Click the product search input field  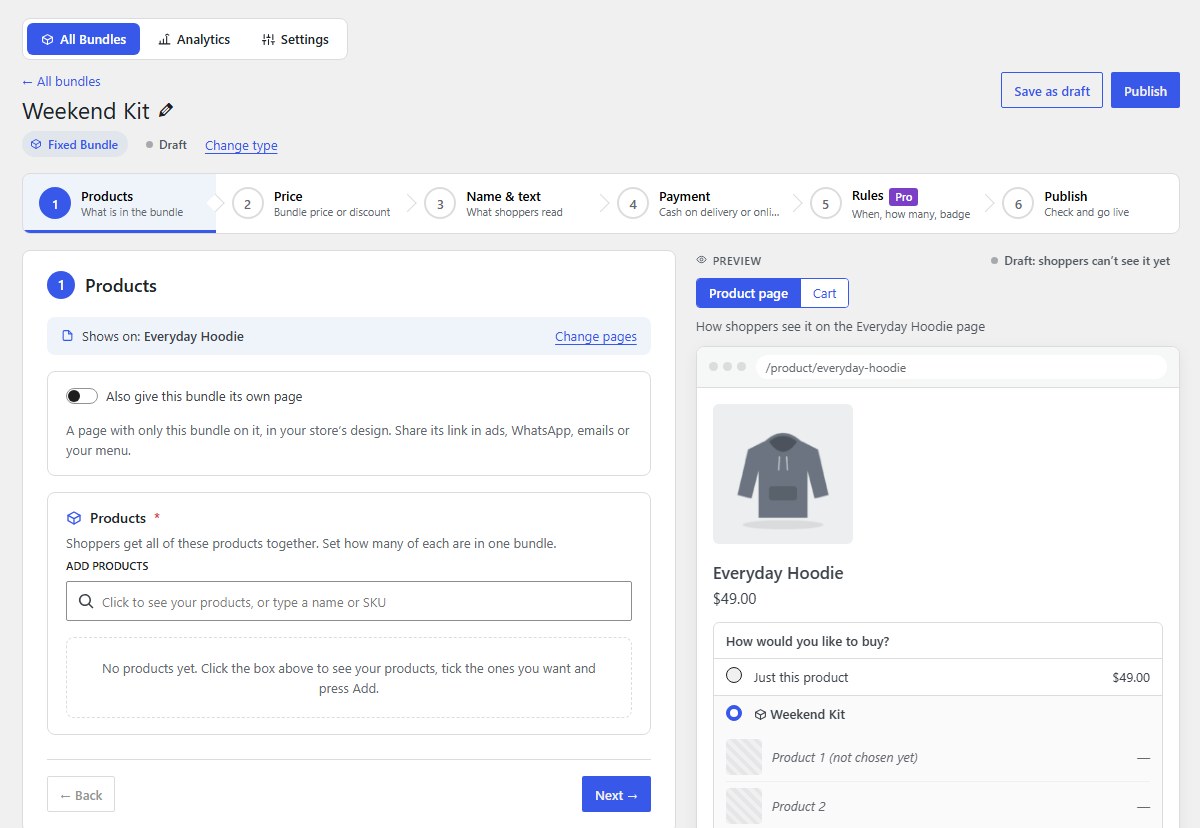coord(349,601)
